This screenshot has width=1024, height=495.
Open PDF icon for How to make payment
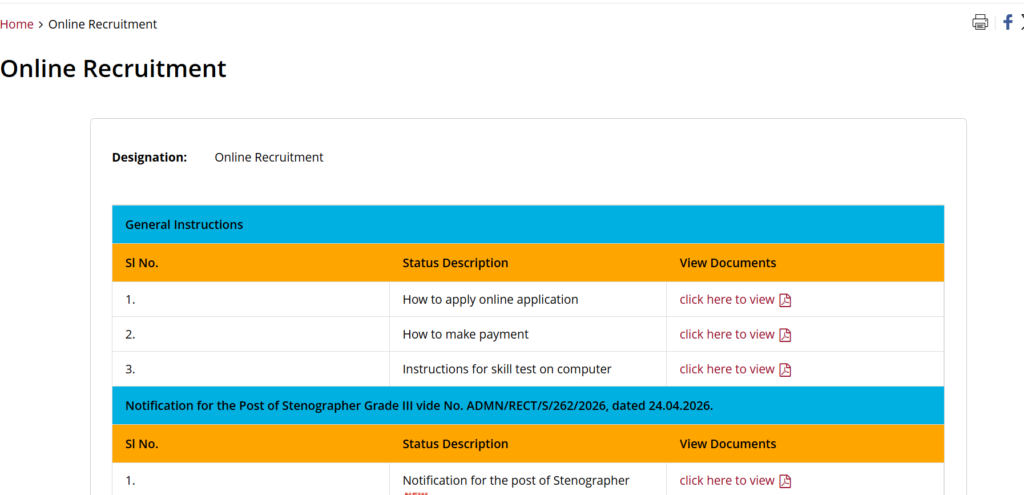(785, 335)
